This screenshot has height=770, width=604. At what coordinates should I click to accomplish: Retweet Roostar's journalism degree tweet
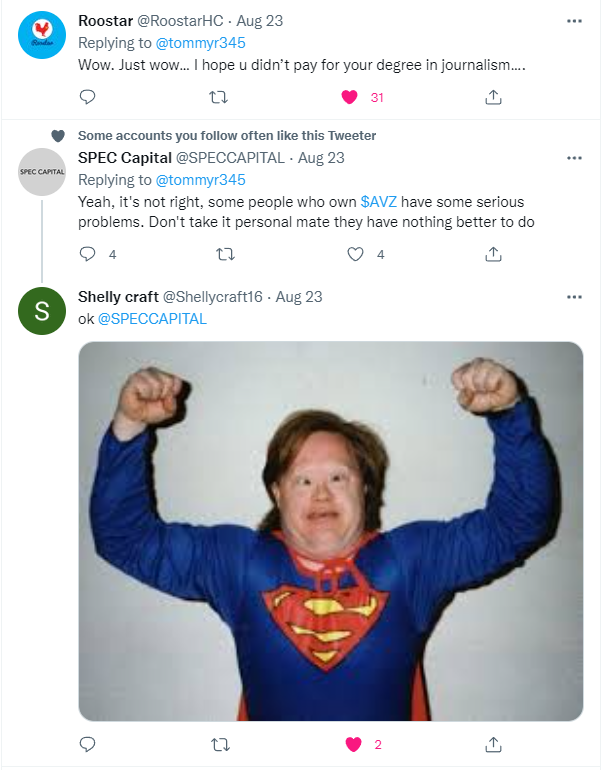click(219, 97)
